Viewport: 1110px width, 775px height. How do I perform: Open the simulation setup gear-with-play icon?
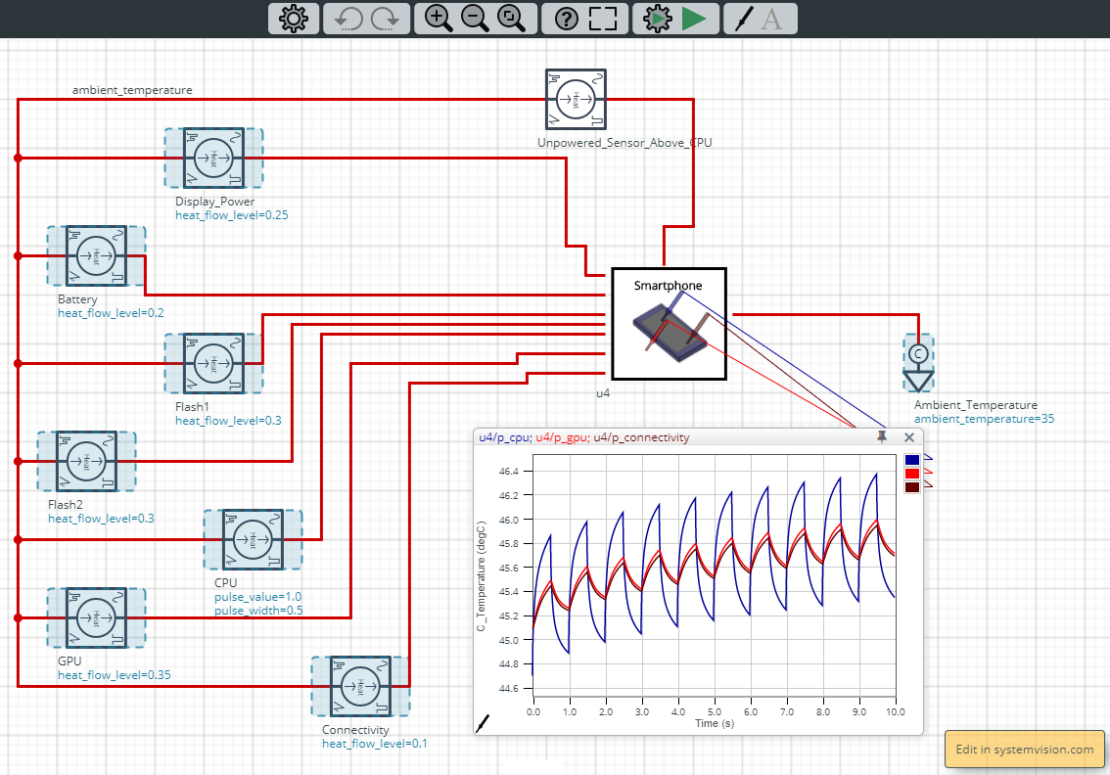pyautogui.click(x=659, y=18)
